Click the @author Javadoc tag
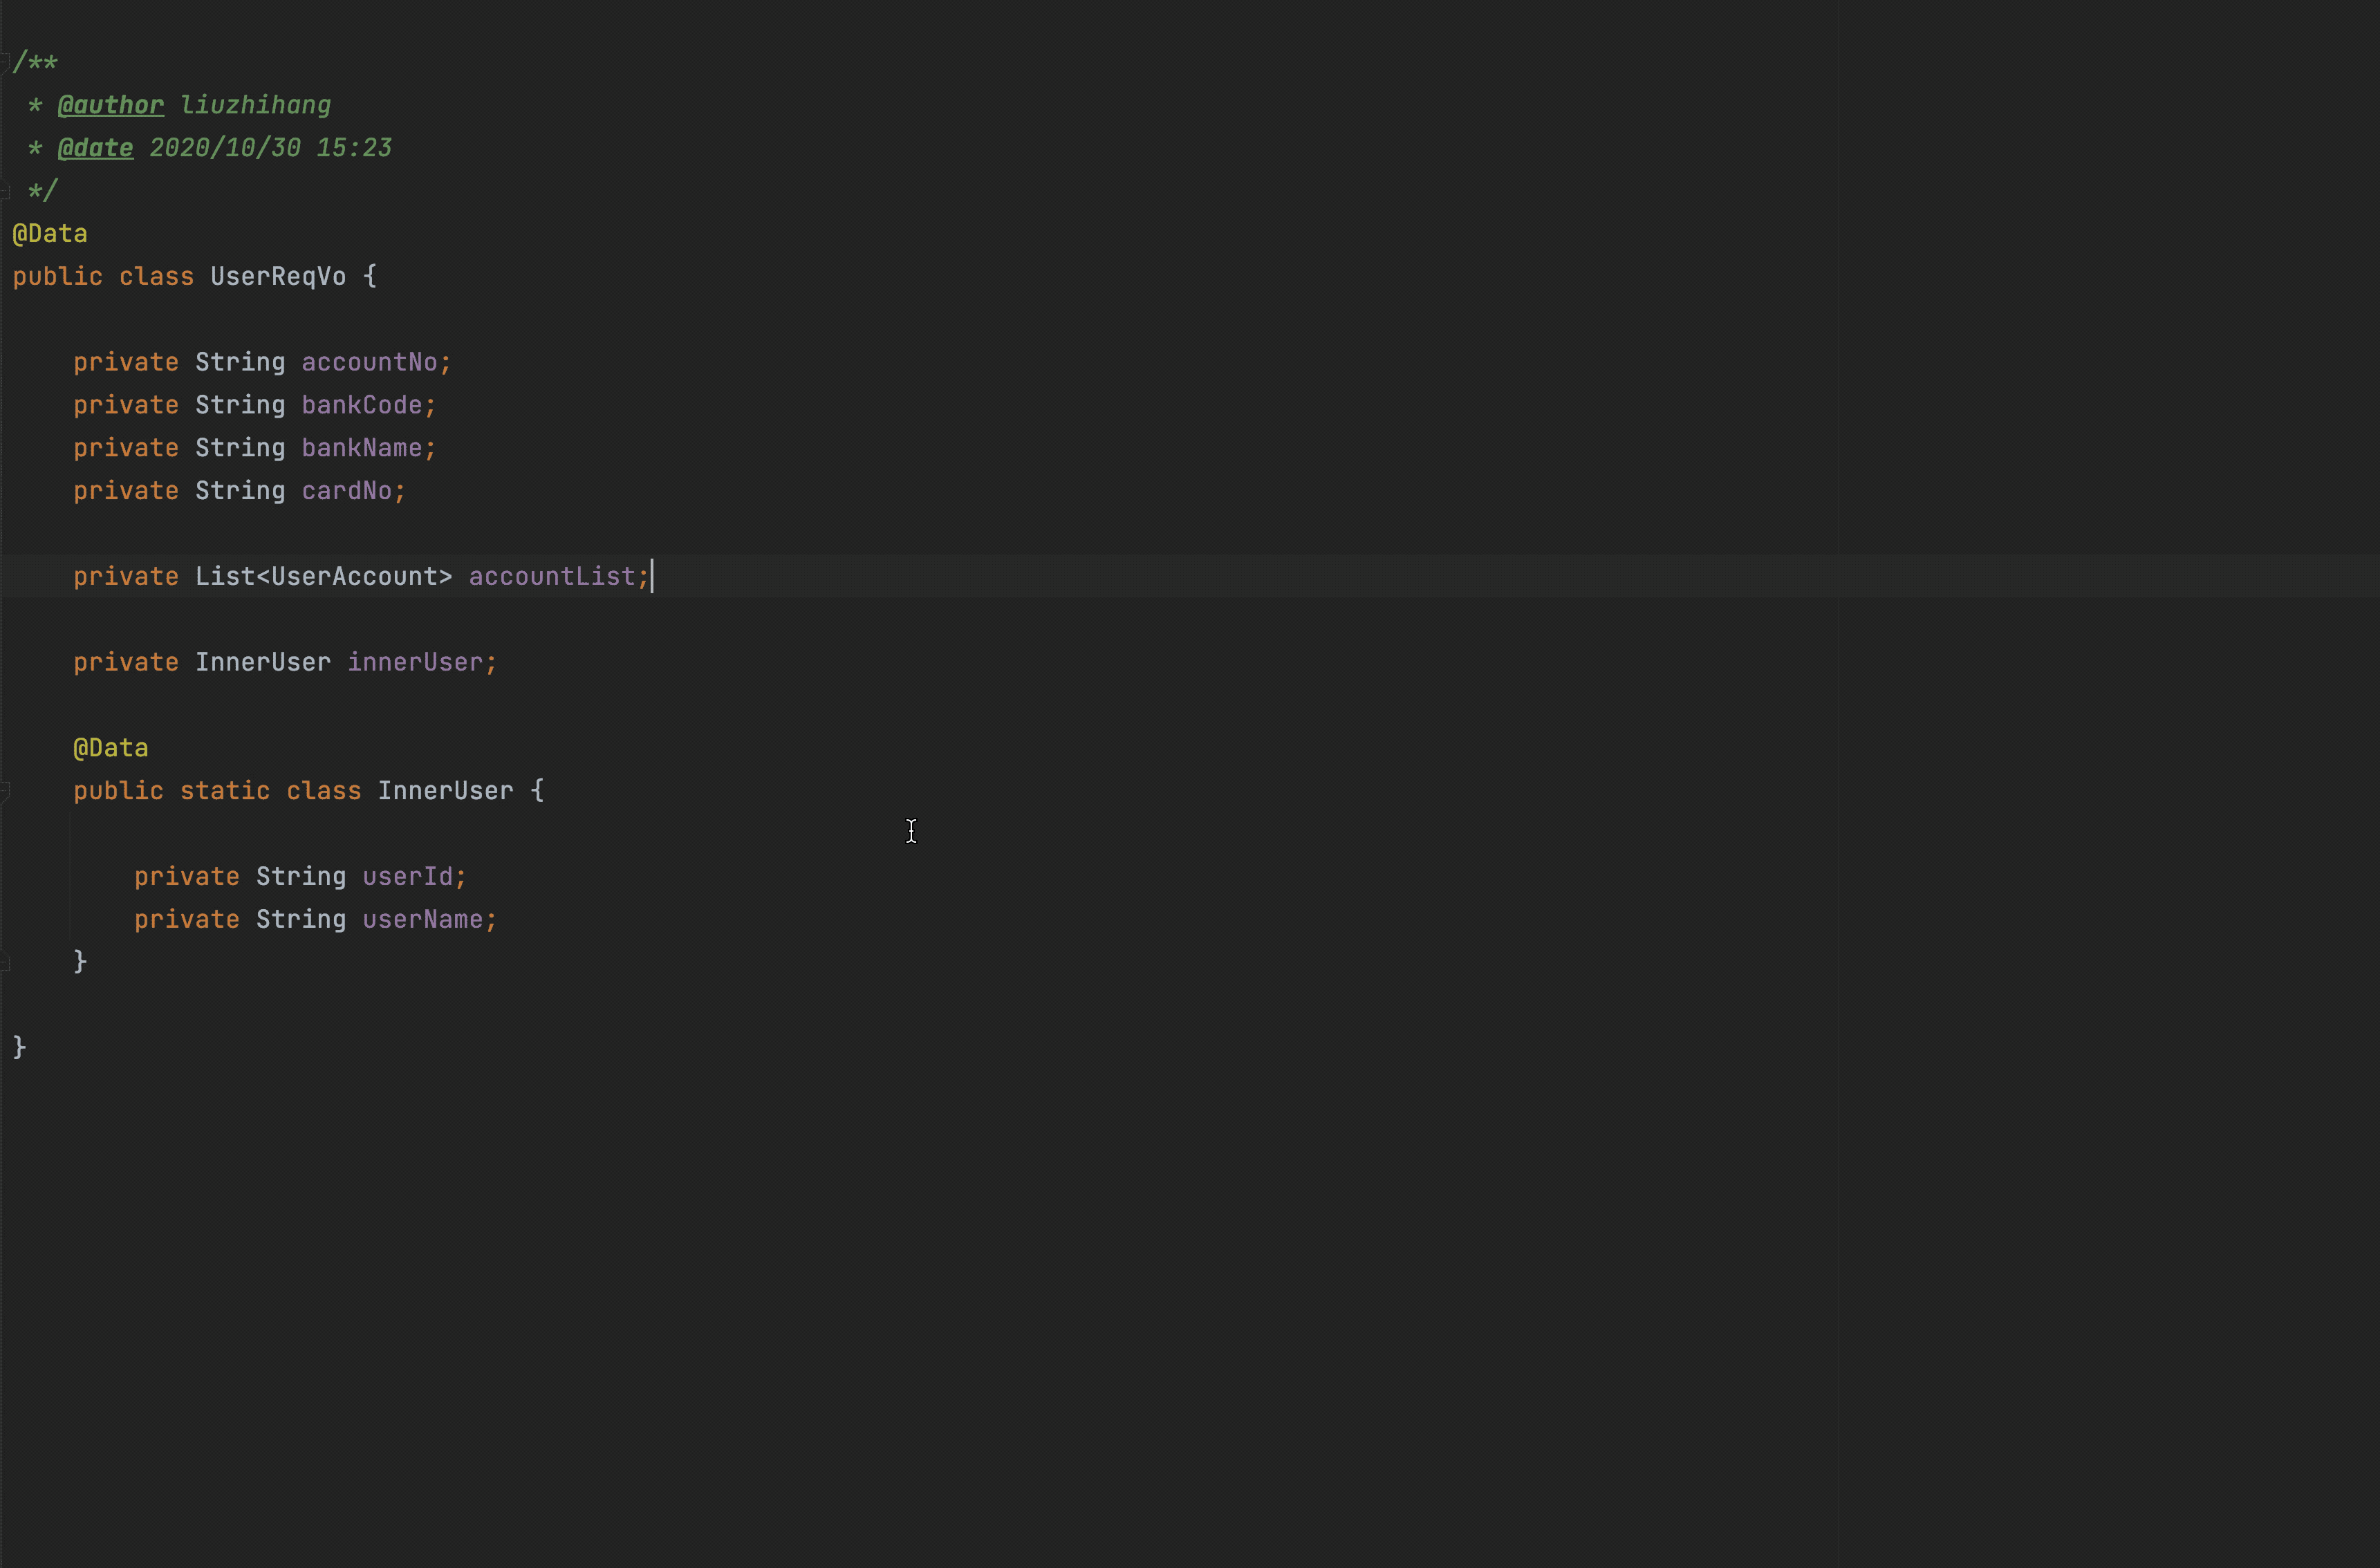2380x1568 pixels. [x=110, y=105]
